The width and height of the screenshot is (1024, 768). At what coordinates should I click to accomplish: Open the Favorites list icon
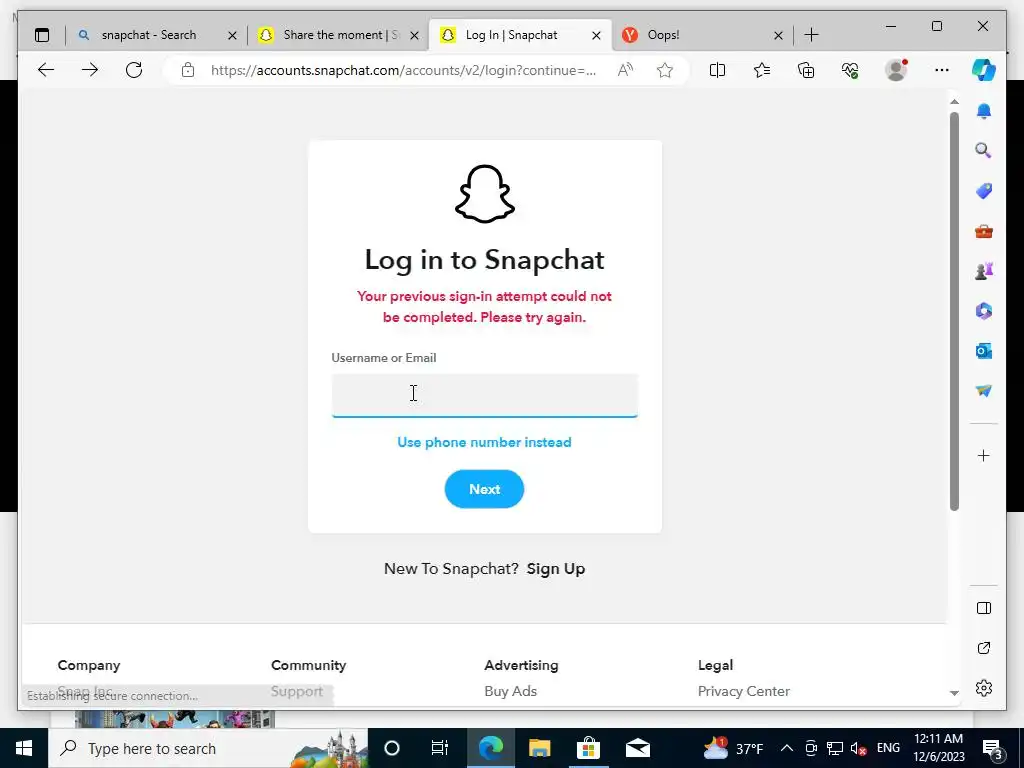[761, 70]
